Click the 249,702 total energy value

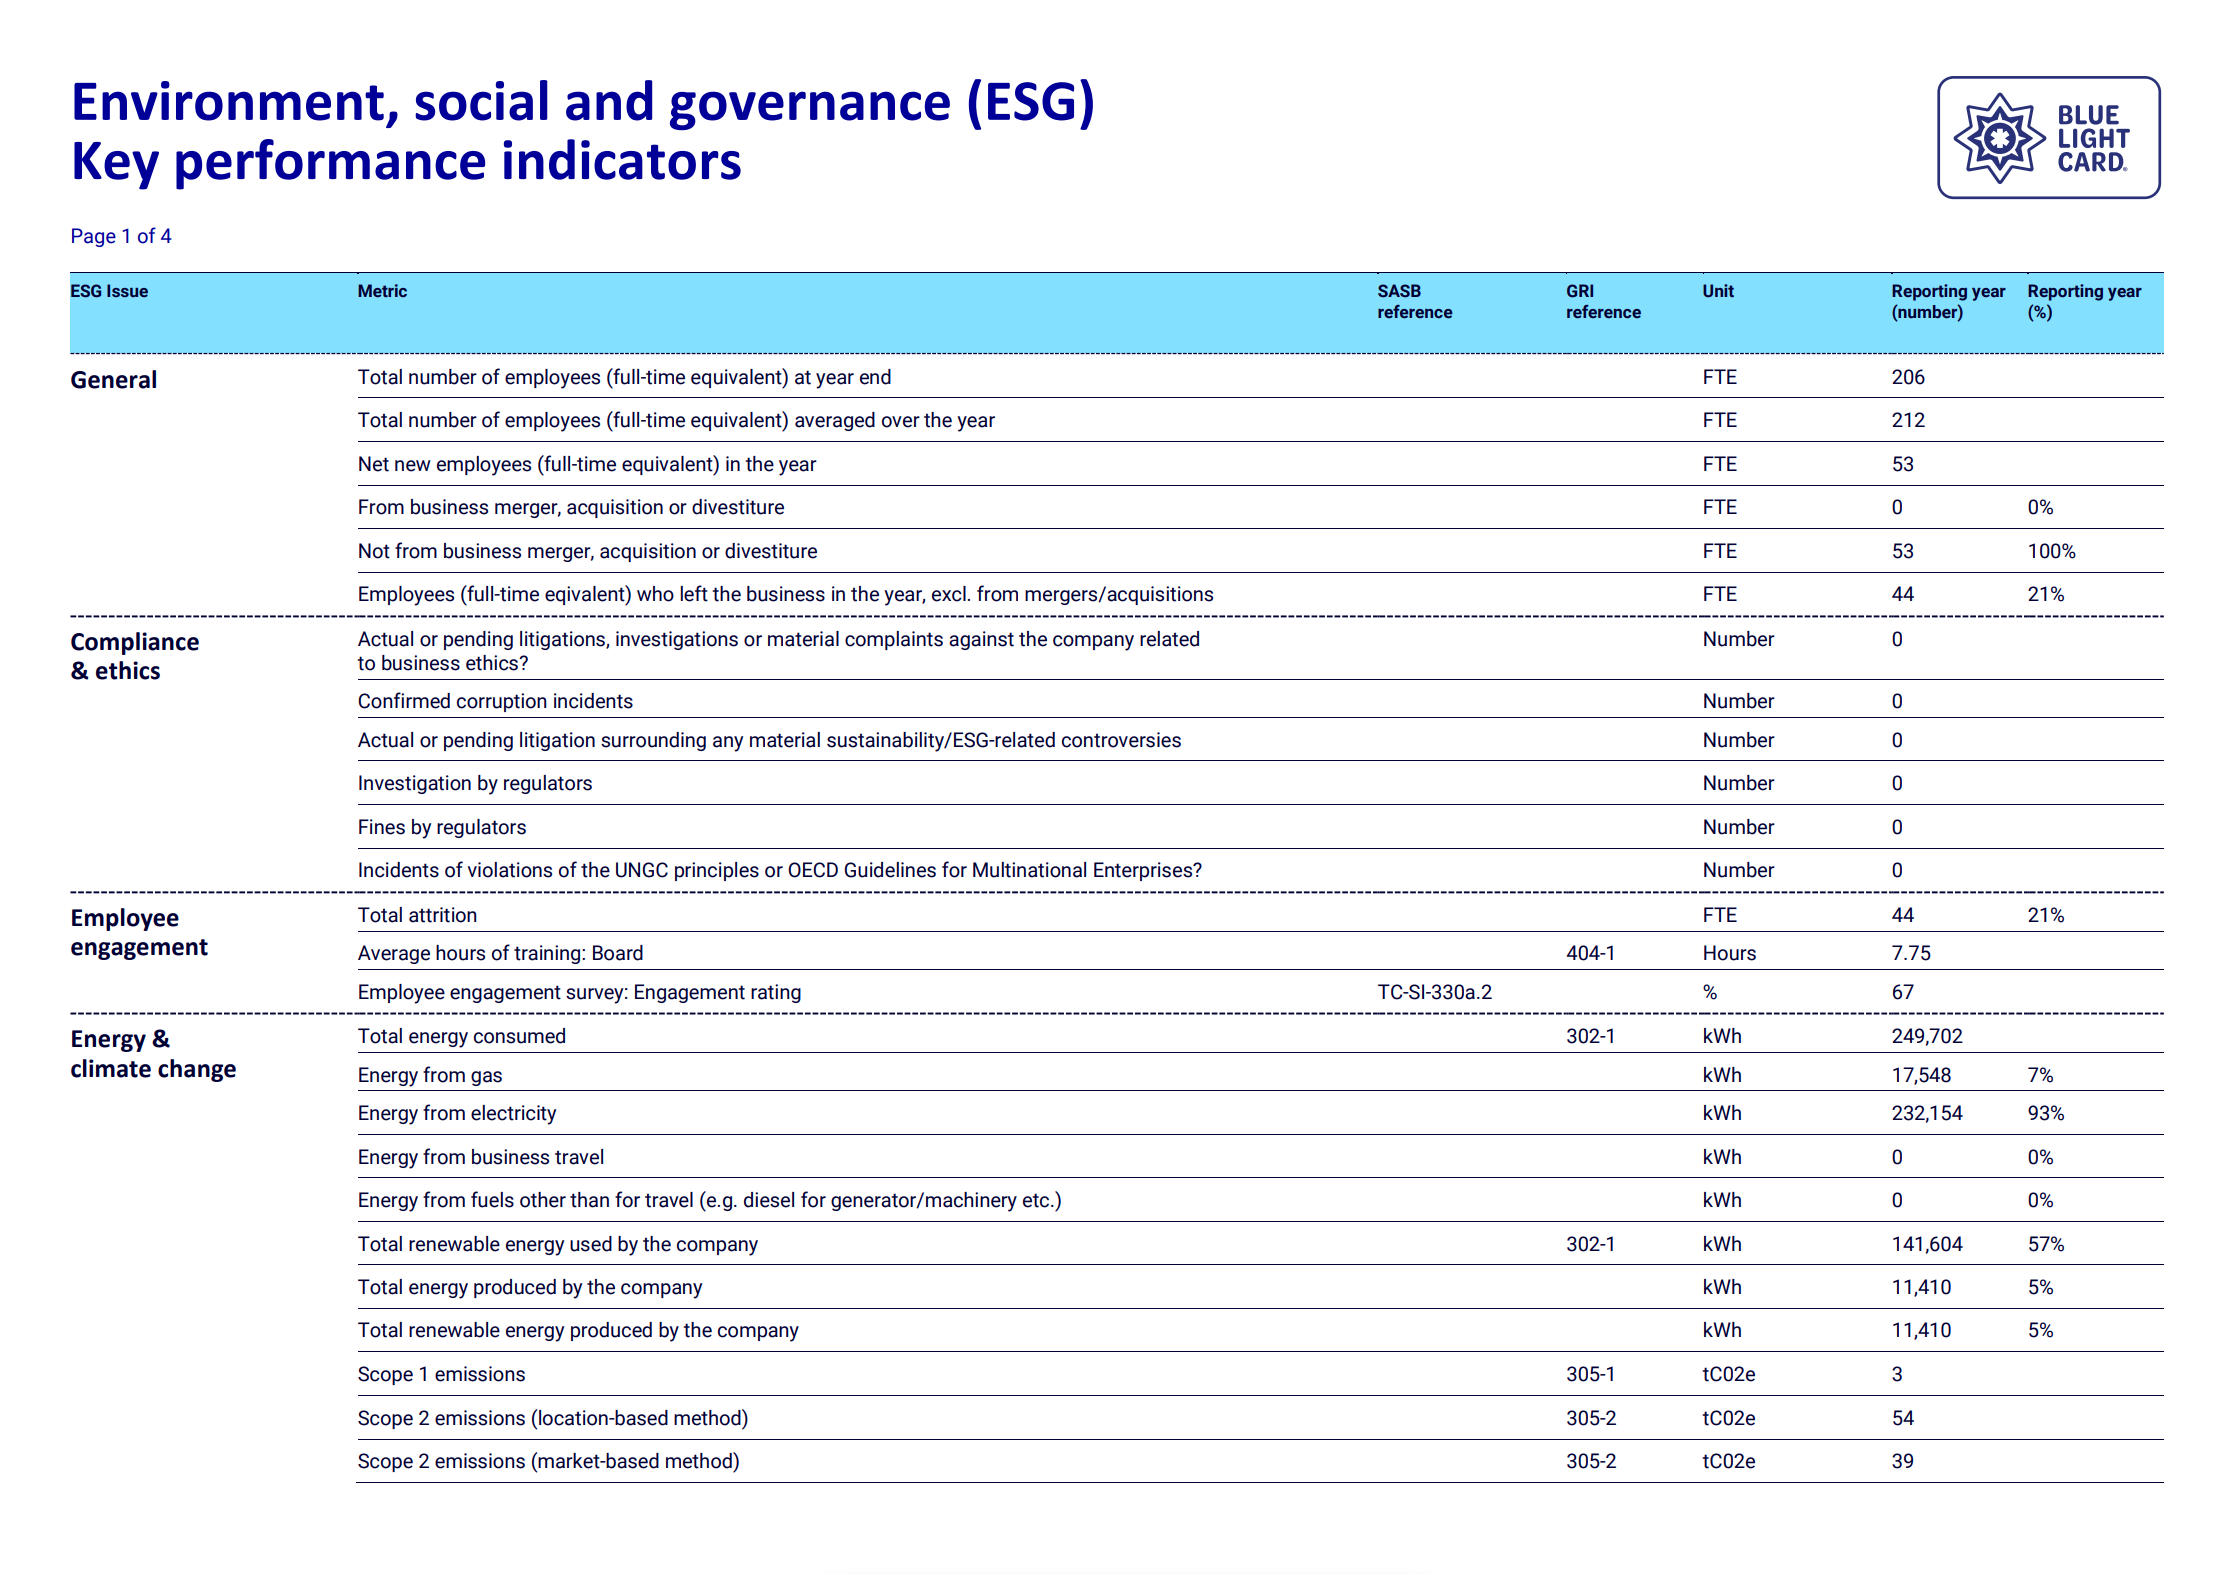click(x=1926, y=1036)
